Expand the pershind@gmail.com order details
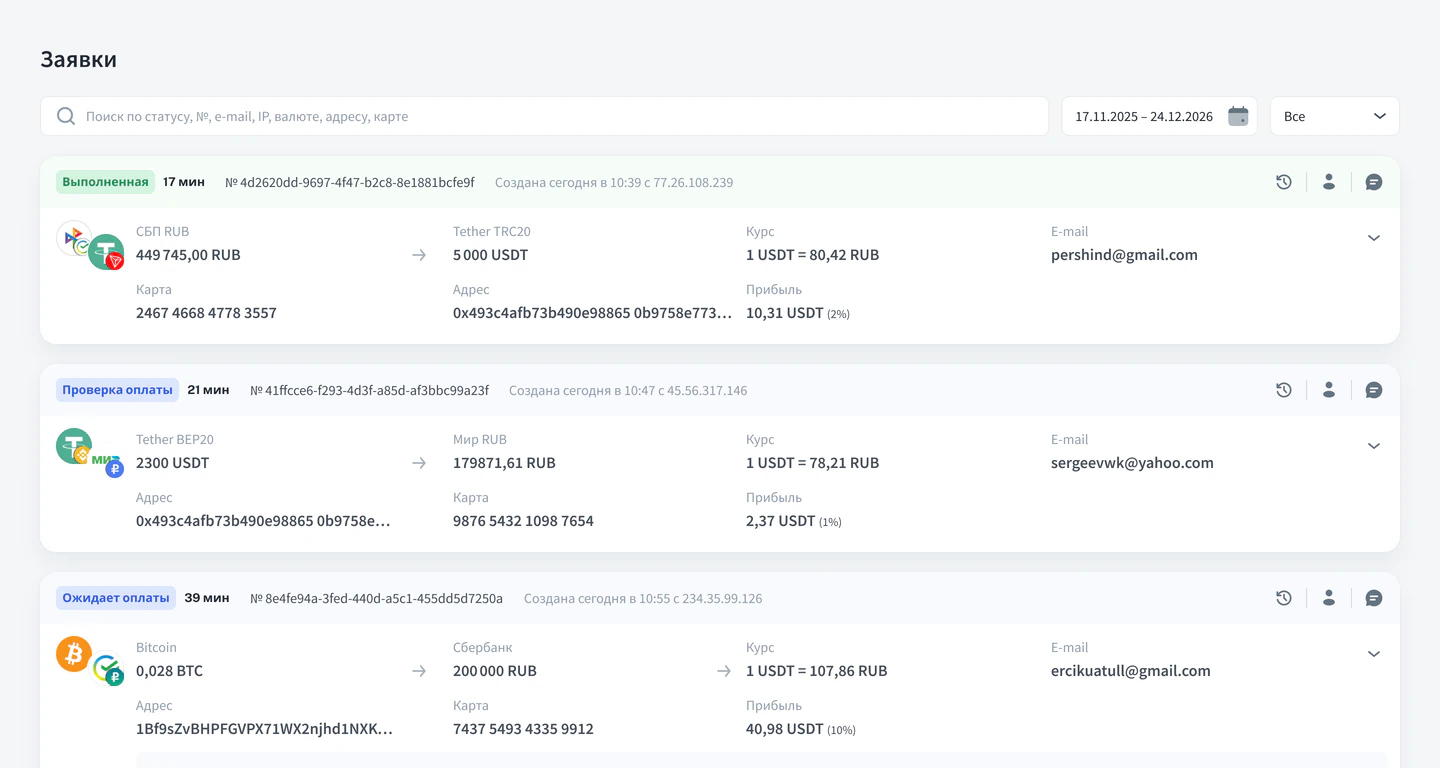This screenshot has width=1440, height=768. [1374, 238]
